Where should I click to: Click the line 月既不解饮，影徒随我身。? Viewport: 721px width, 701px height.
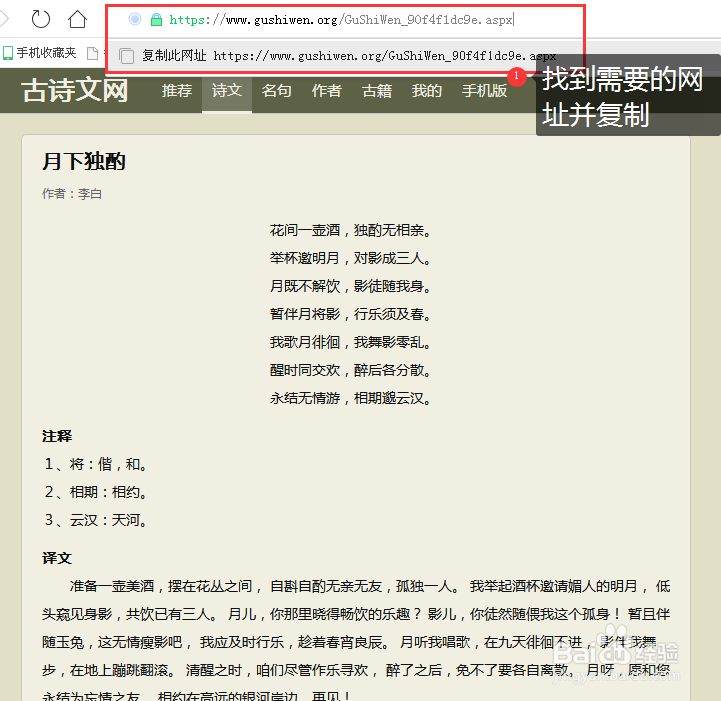[350, 286]
